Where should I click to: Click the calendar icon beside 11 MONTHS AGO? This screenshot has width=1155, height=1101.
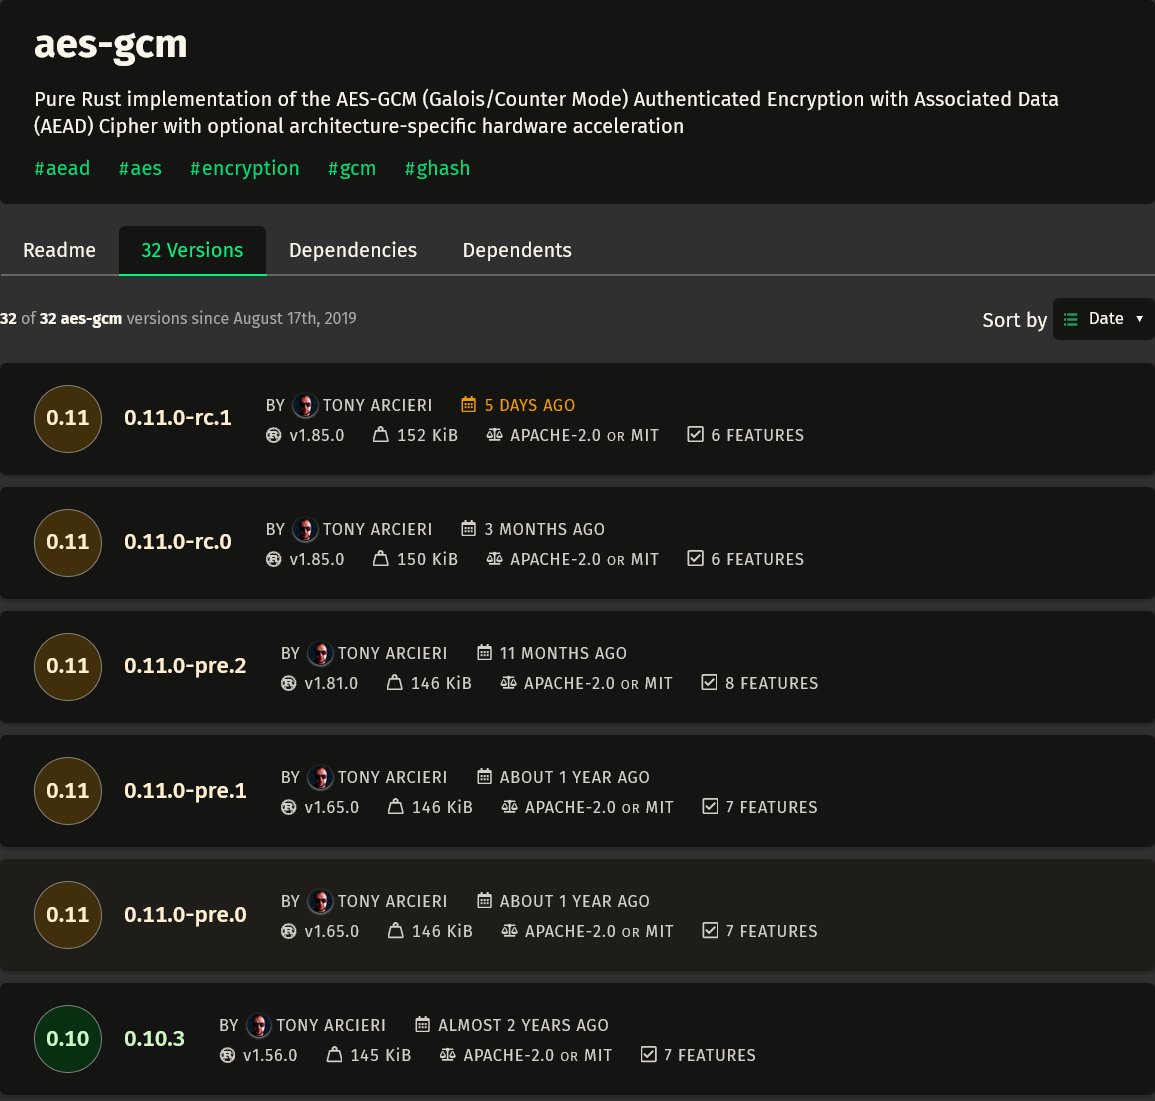coord(484,652)
